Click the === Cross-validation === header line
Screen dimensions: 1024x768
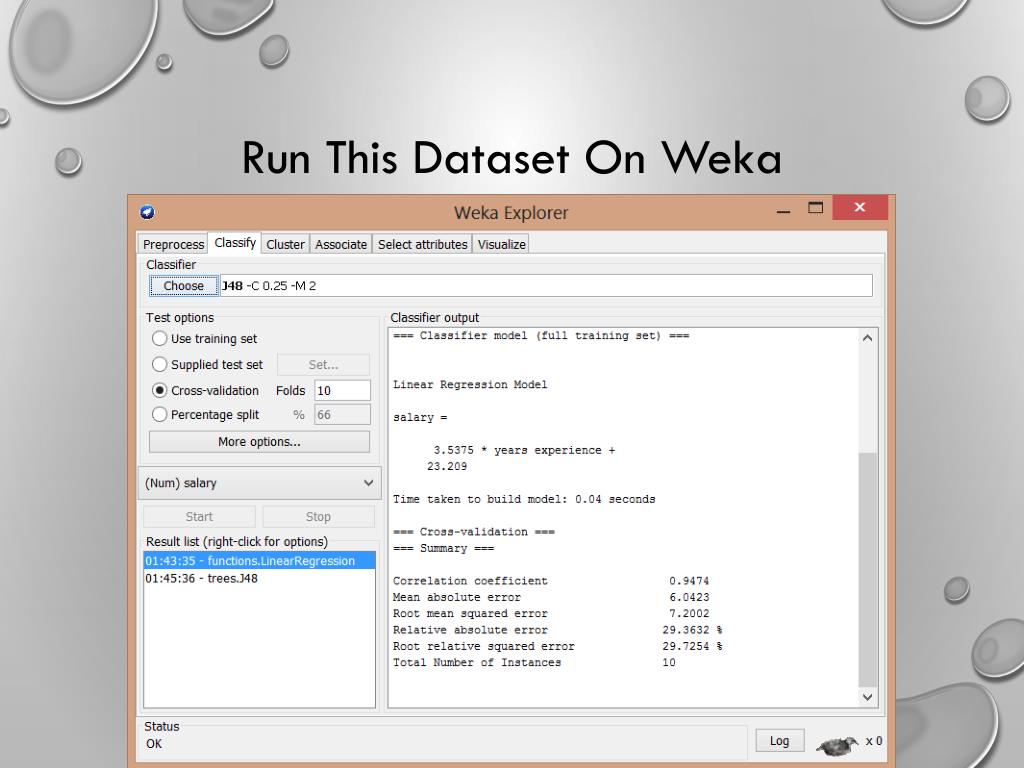473,532
